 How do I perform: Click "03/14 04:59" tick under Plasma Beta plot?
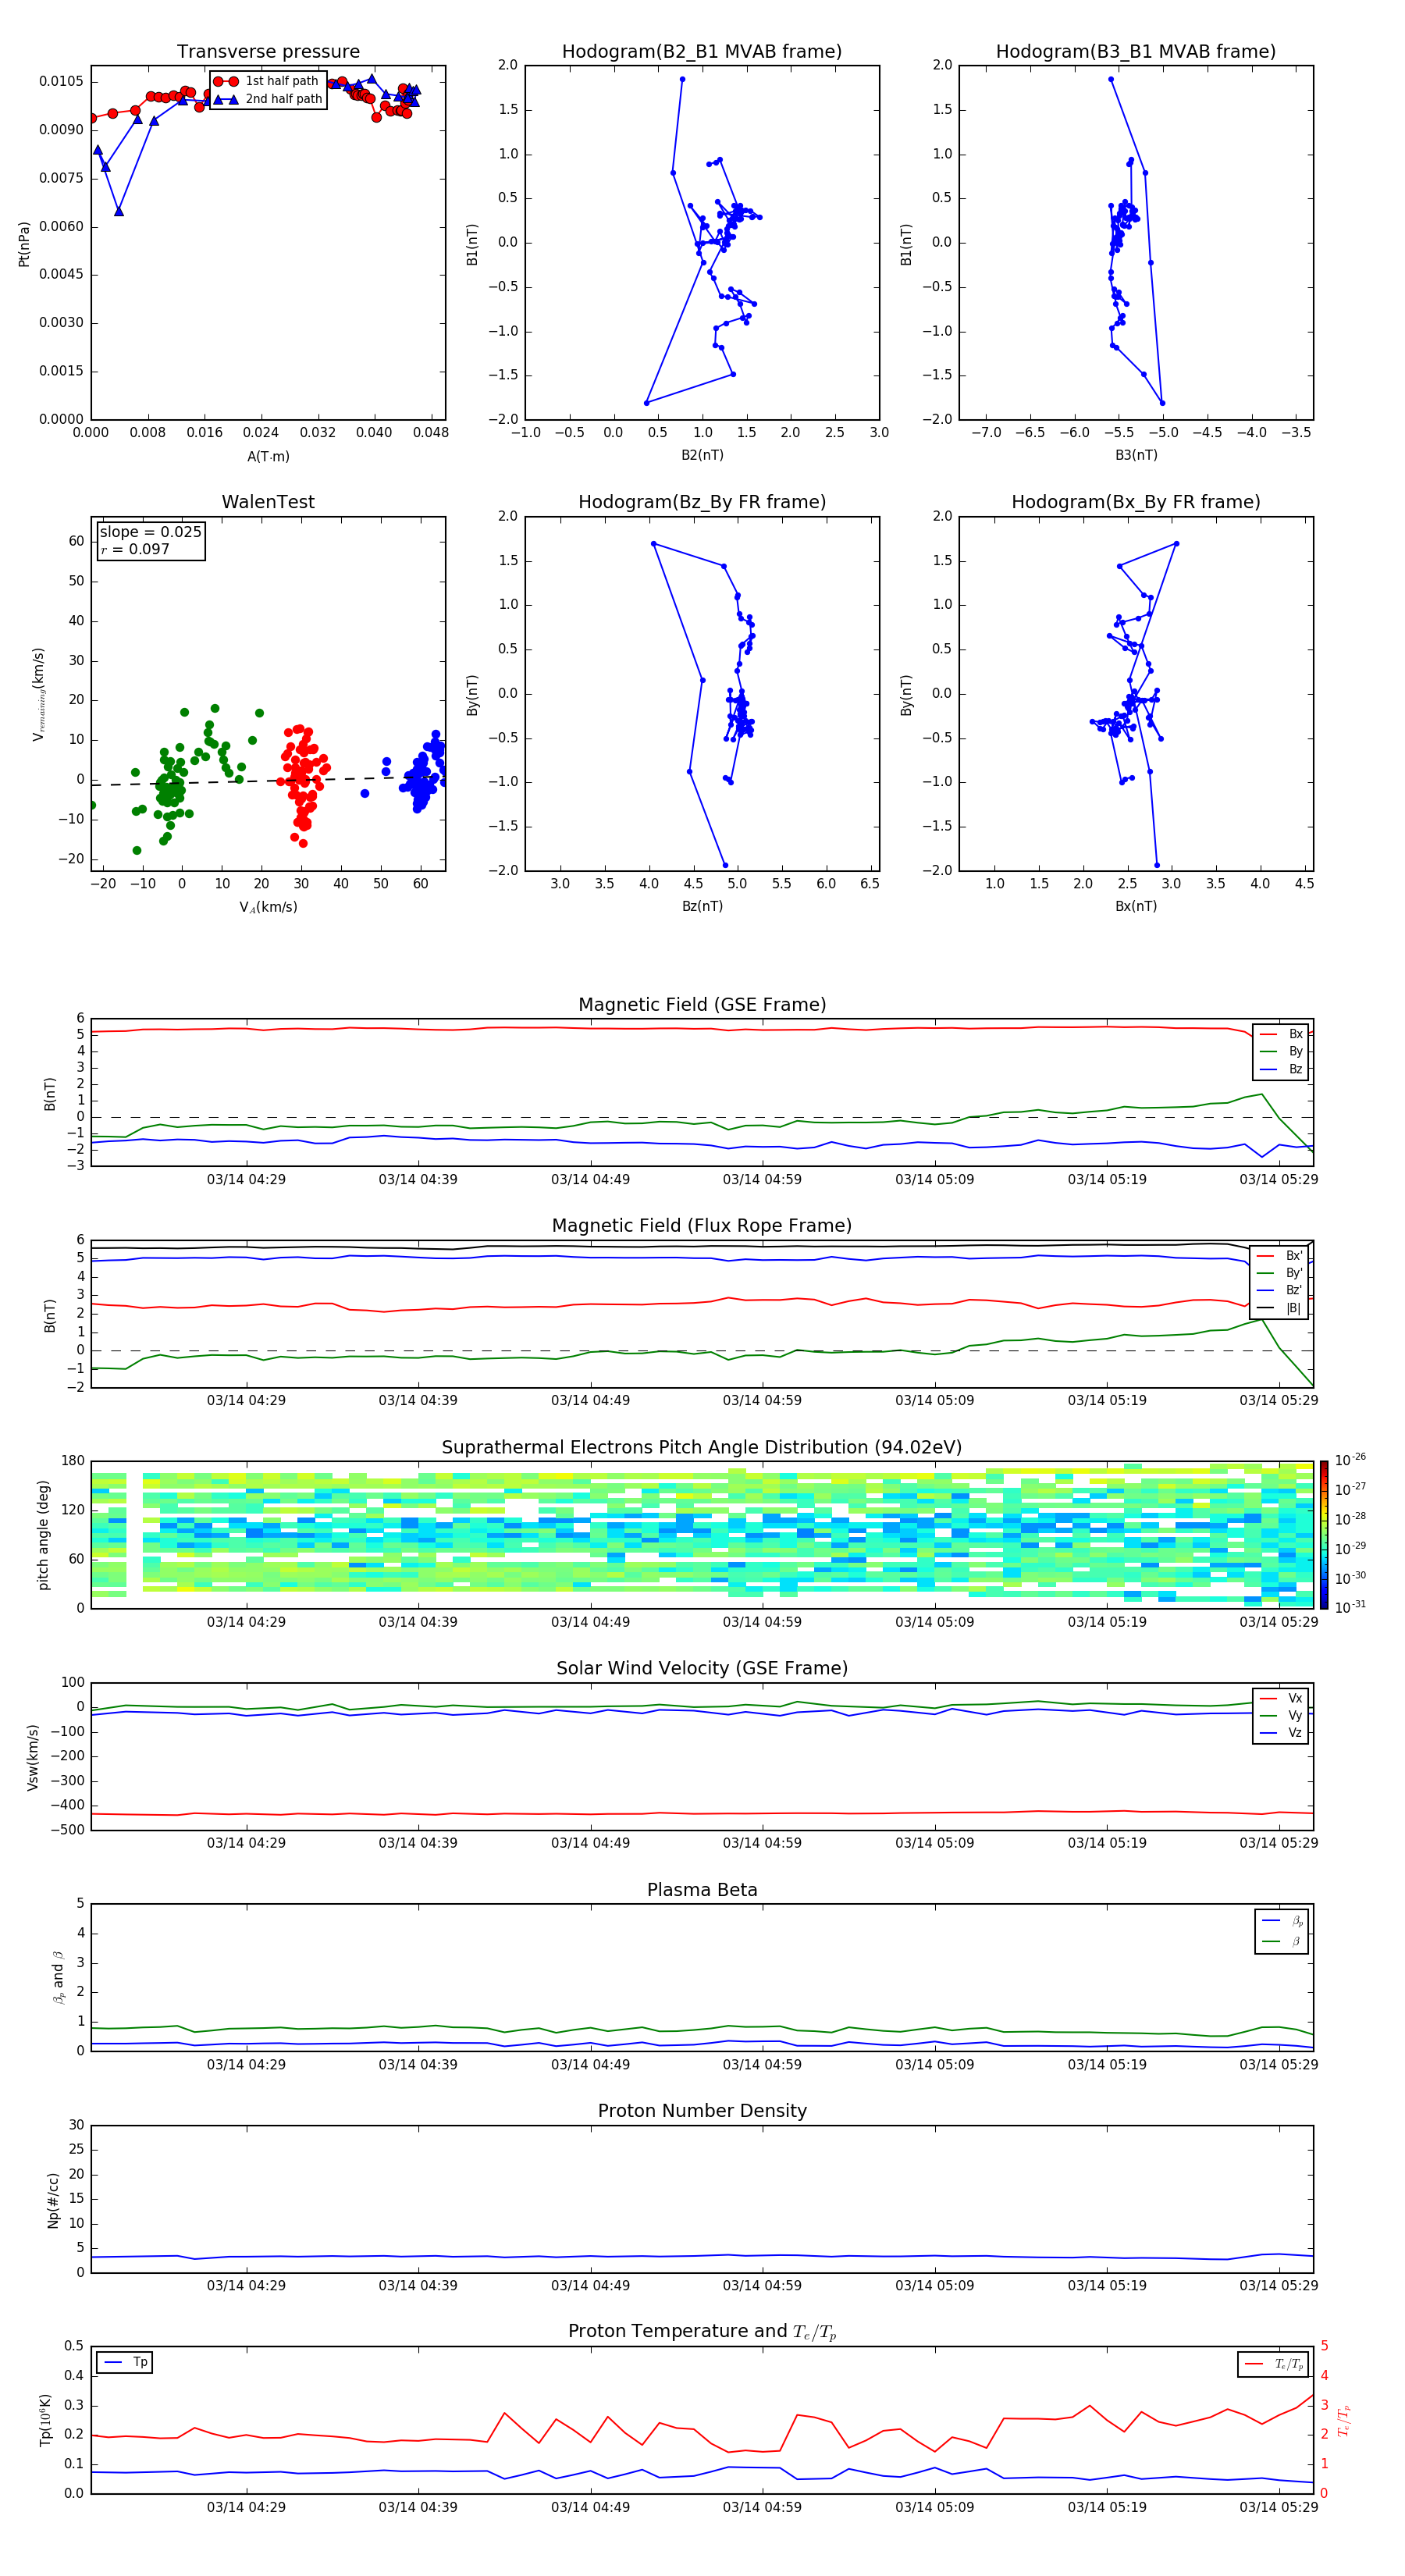[x=762, y=2064]
